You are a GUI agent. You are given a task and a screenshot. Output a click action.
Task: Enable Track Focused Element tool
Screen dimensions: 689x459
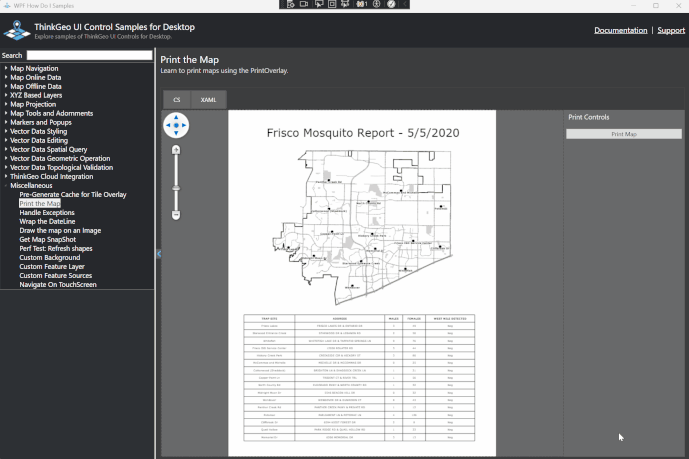pyautogui.click(x=345, y=4)
